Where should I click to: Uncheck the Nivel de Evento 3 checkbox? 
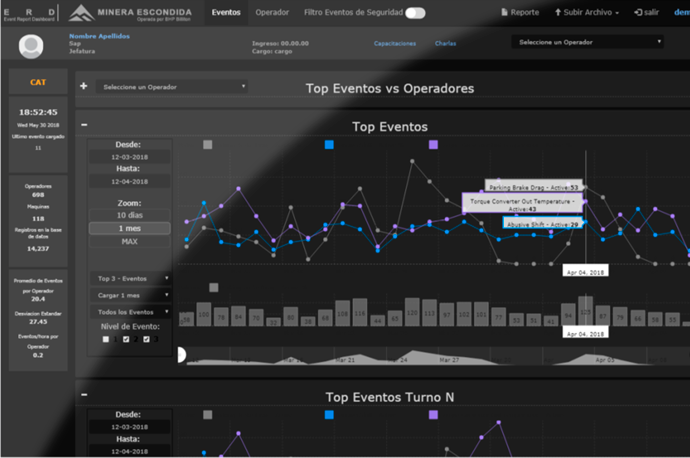pos(146,339)
